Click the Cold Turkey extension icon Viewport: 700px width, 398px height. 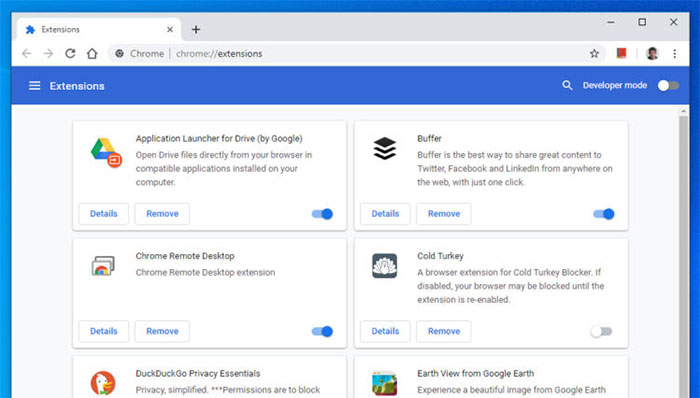tap(384, 266)
